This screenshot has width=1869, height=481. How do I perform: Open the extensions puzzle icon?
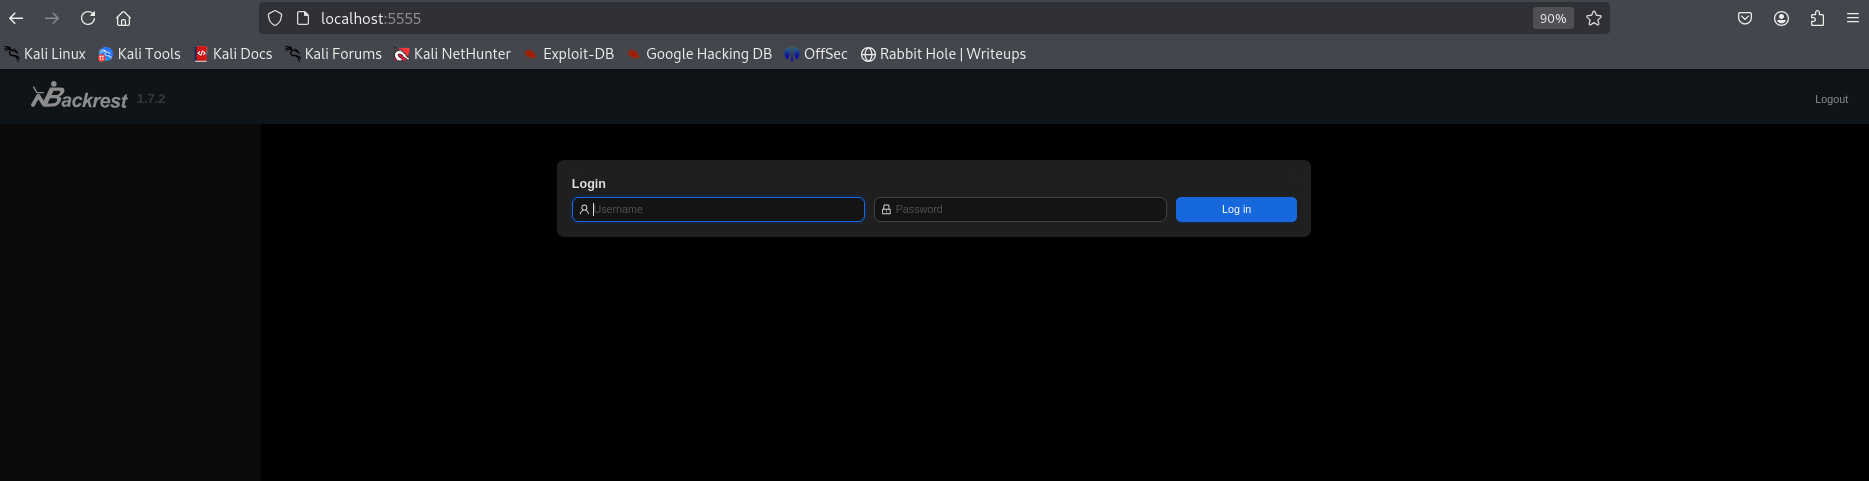[1817, 18]
